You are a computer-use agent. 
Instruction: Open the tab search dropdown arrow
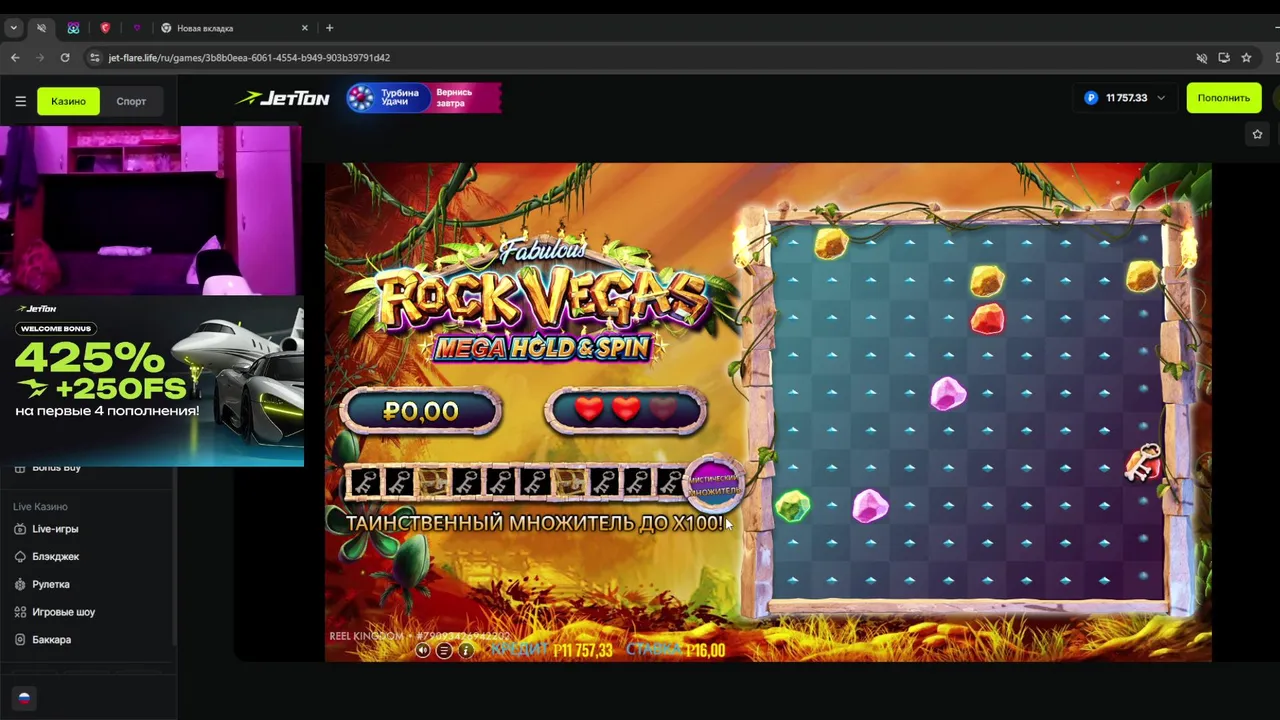point(14,28)
